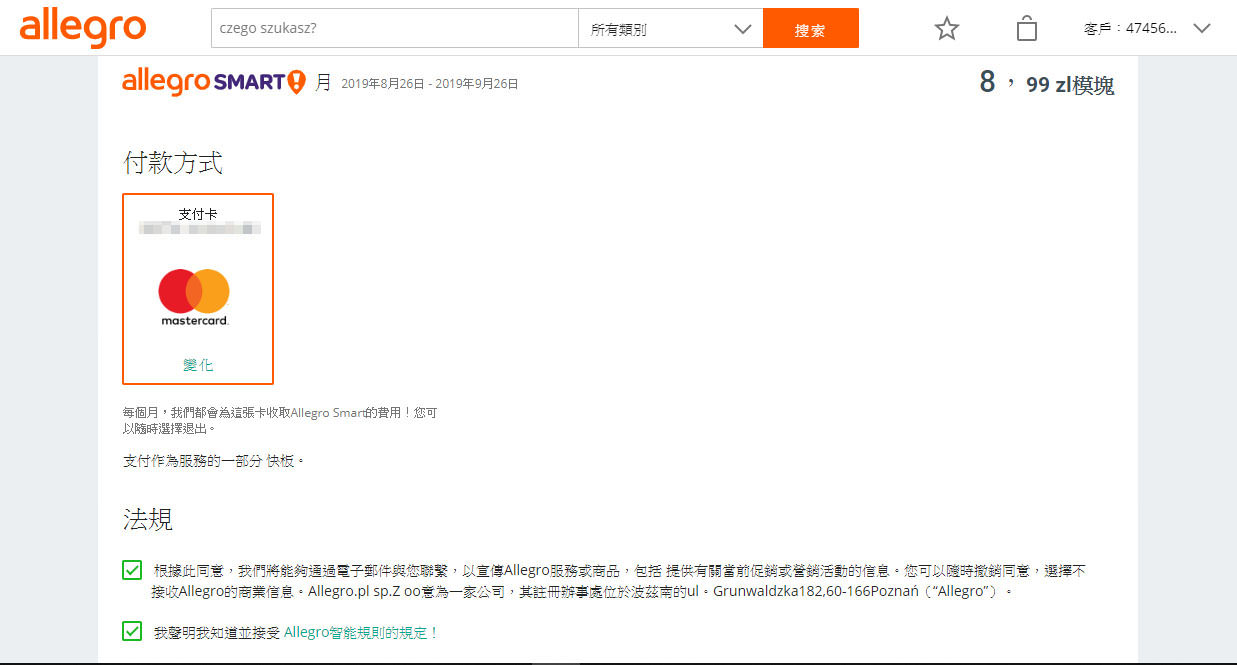
Task: Click the Allegro Smart logo
Action: [214, 82]
